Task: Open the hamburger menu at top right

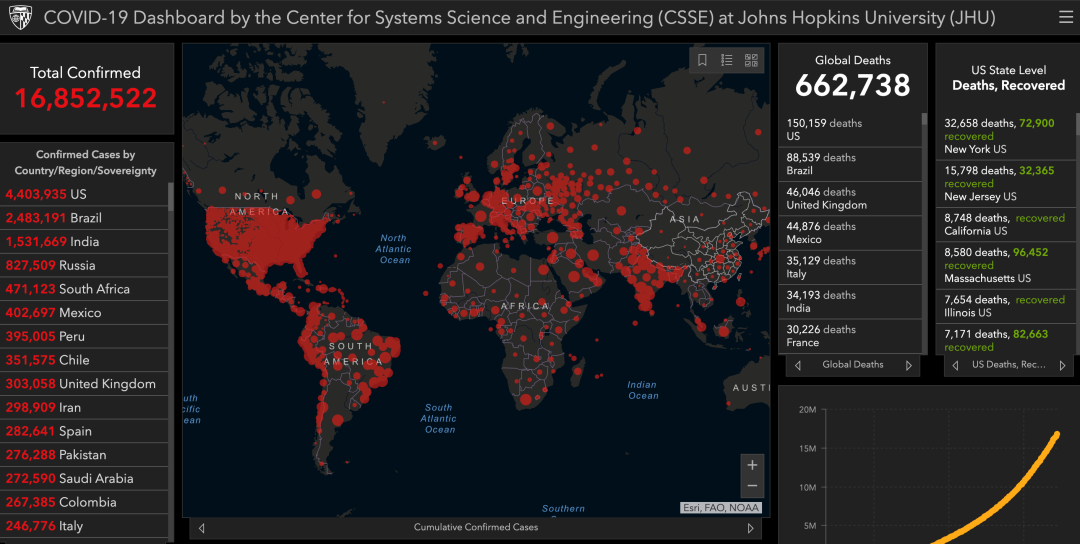Action: (x=1066, y=18)
